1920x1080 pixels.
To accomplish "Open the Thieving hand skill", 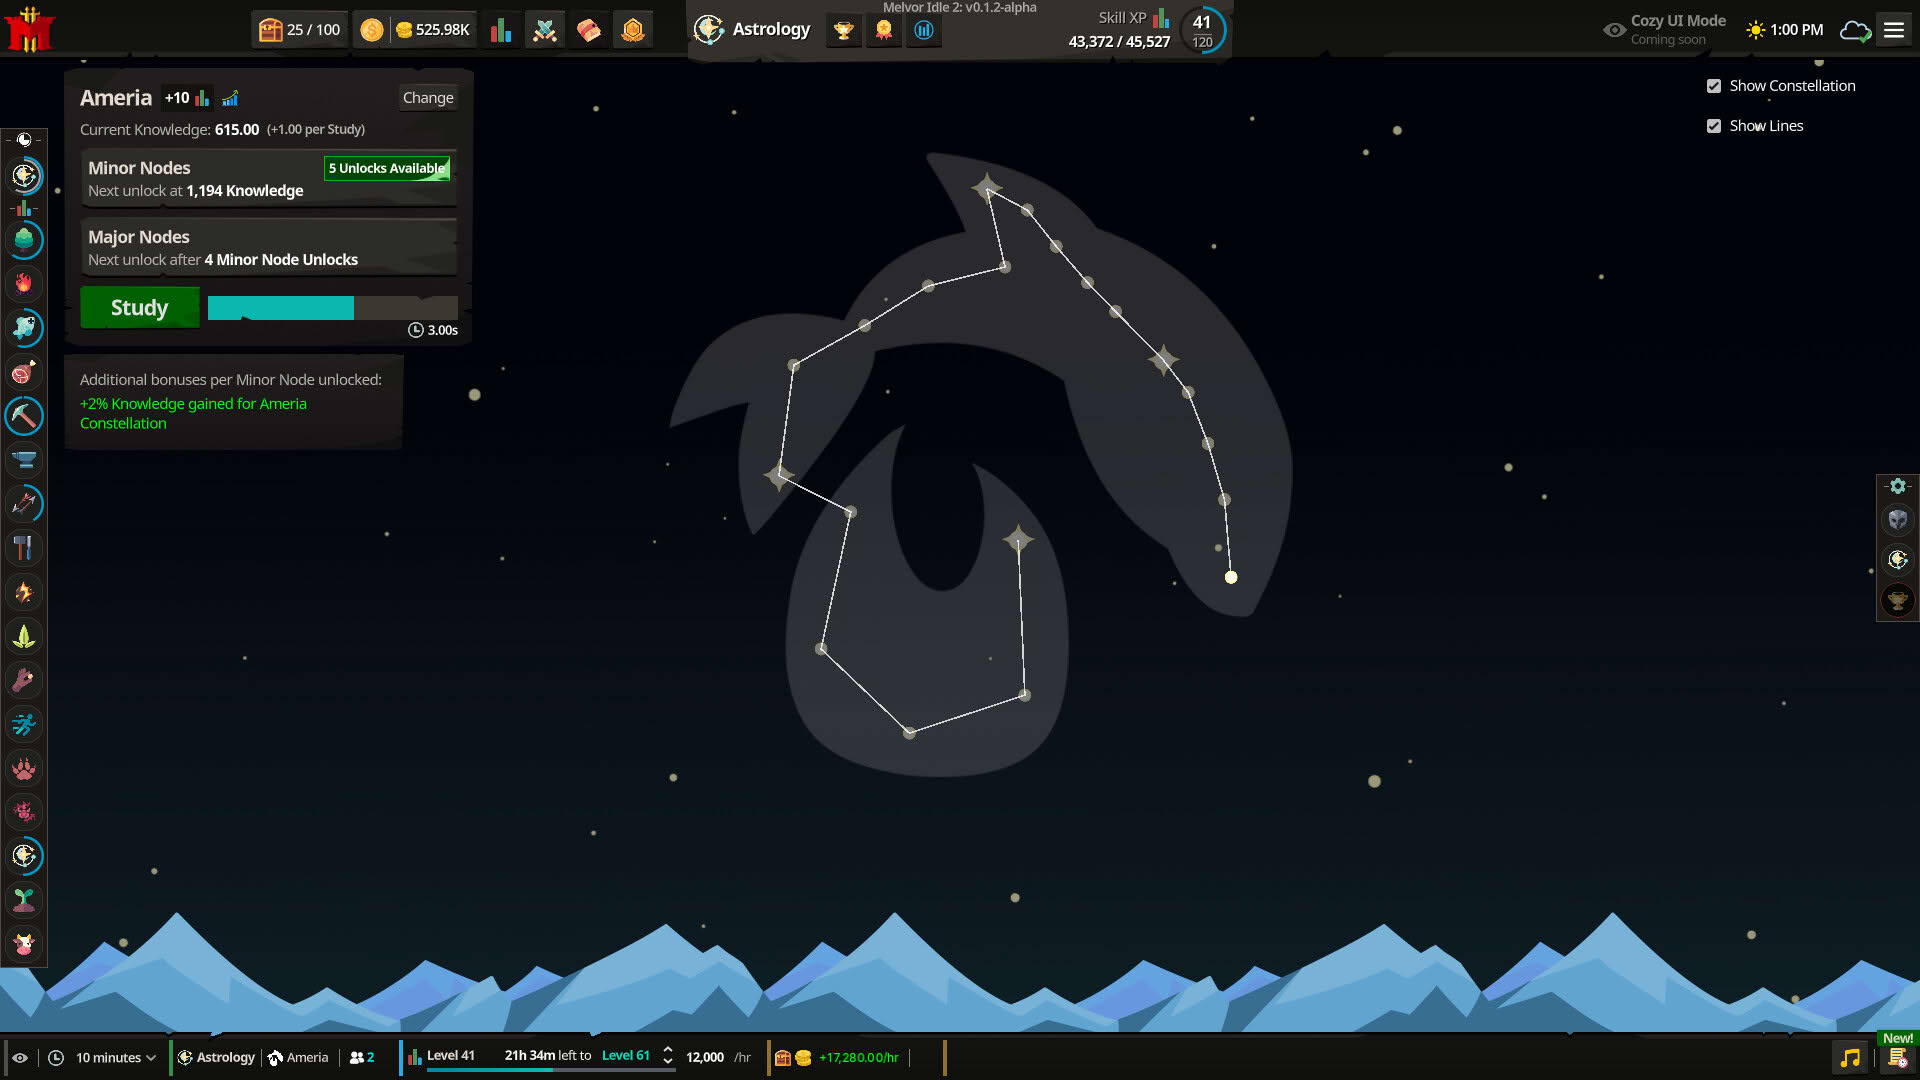I will pyautogui.click(x=24, y=680).
